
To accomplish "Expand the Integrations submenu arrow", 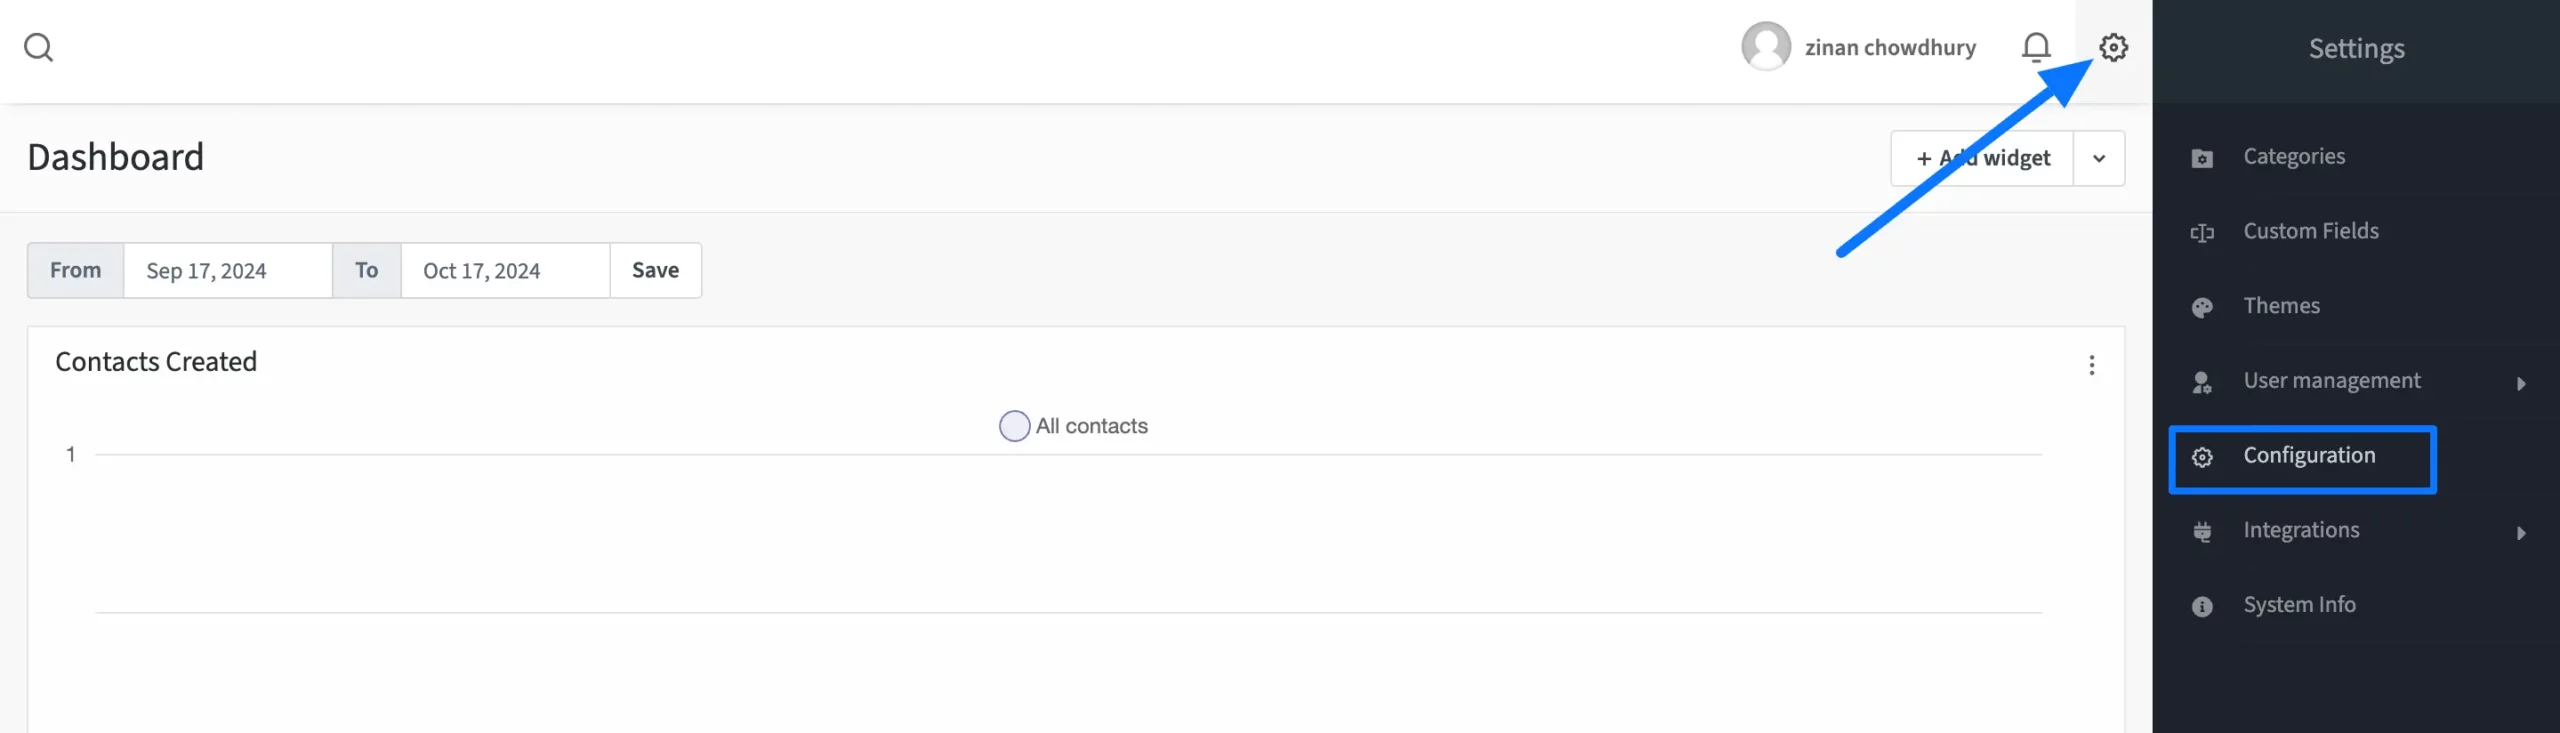I will [x=2522, y=532].
